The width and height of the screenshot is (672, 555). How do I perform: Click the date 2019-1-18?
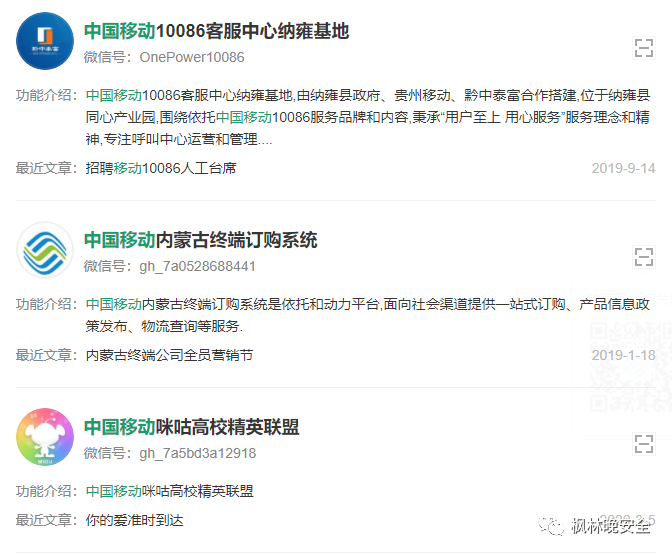[623, 355]
